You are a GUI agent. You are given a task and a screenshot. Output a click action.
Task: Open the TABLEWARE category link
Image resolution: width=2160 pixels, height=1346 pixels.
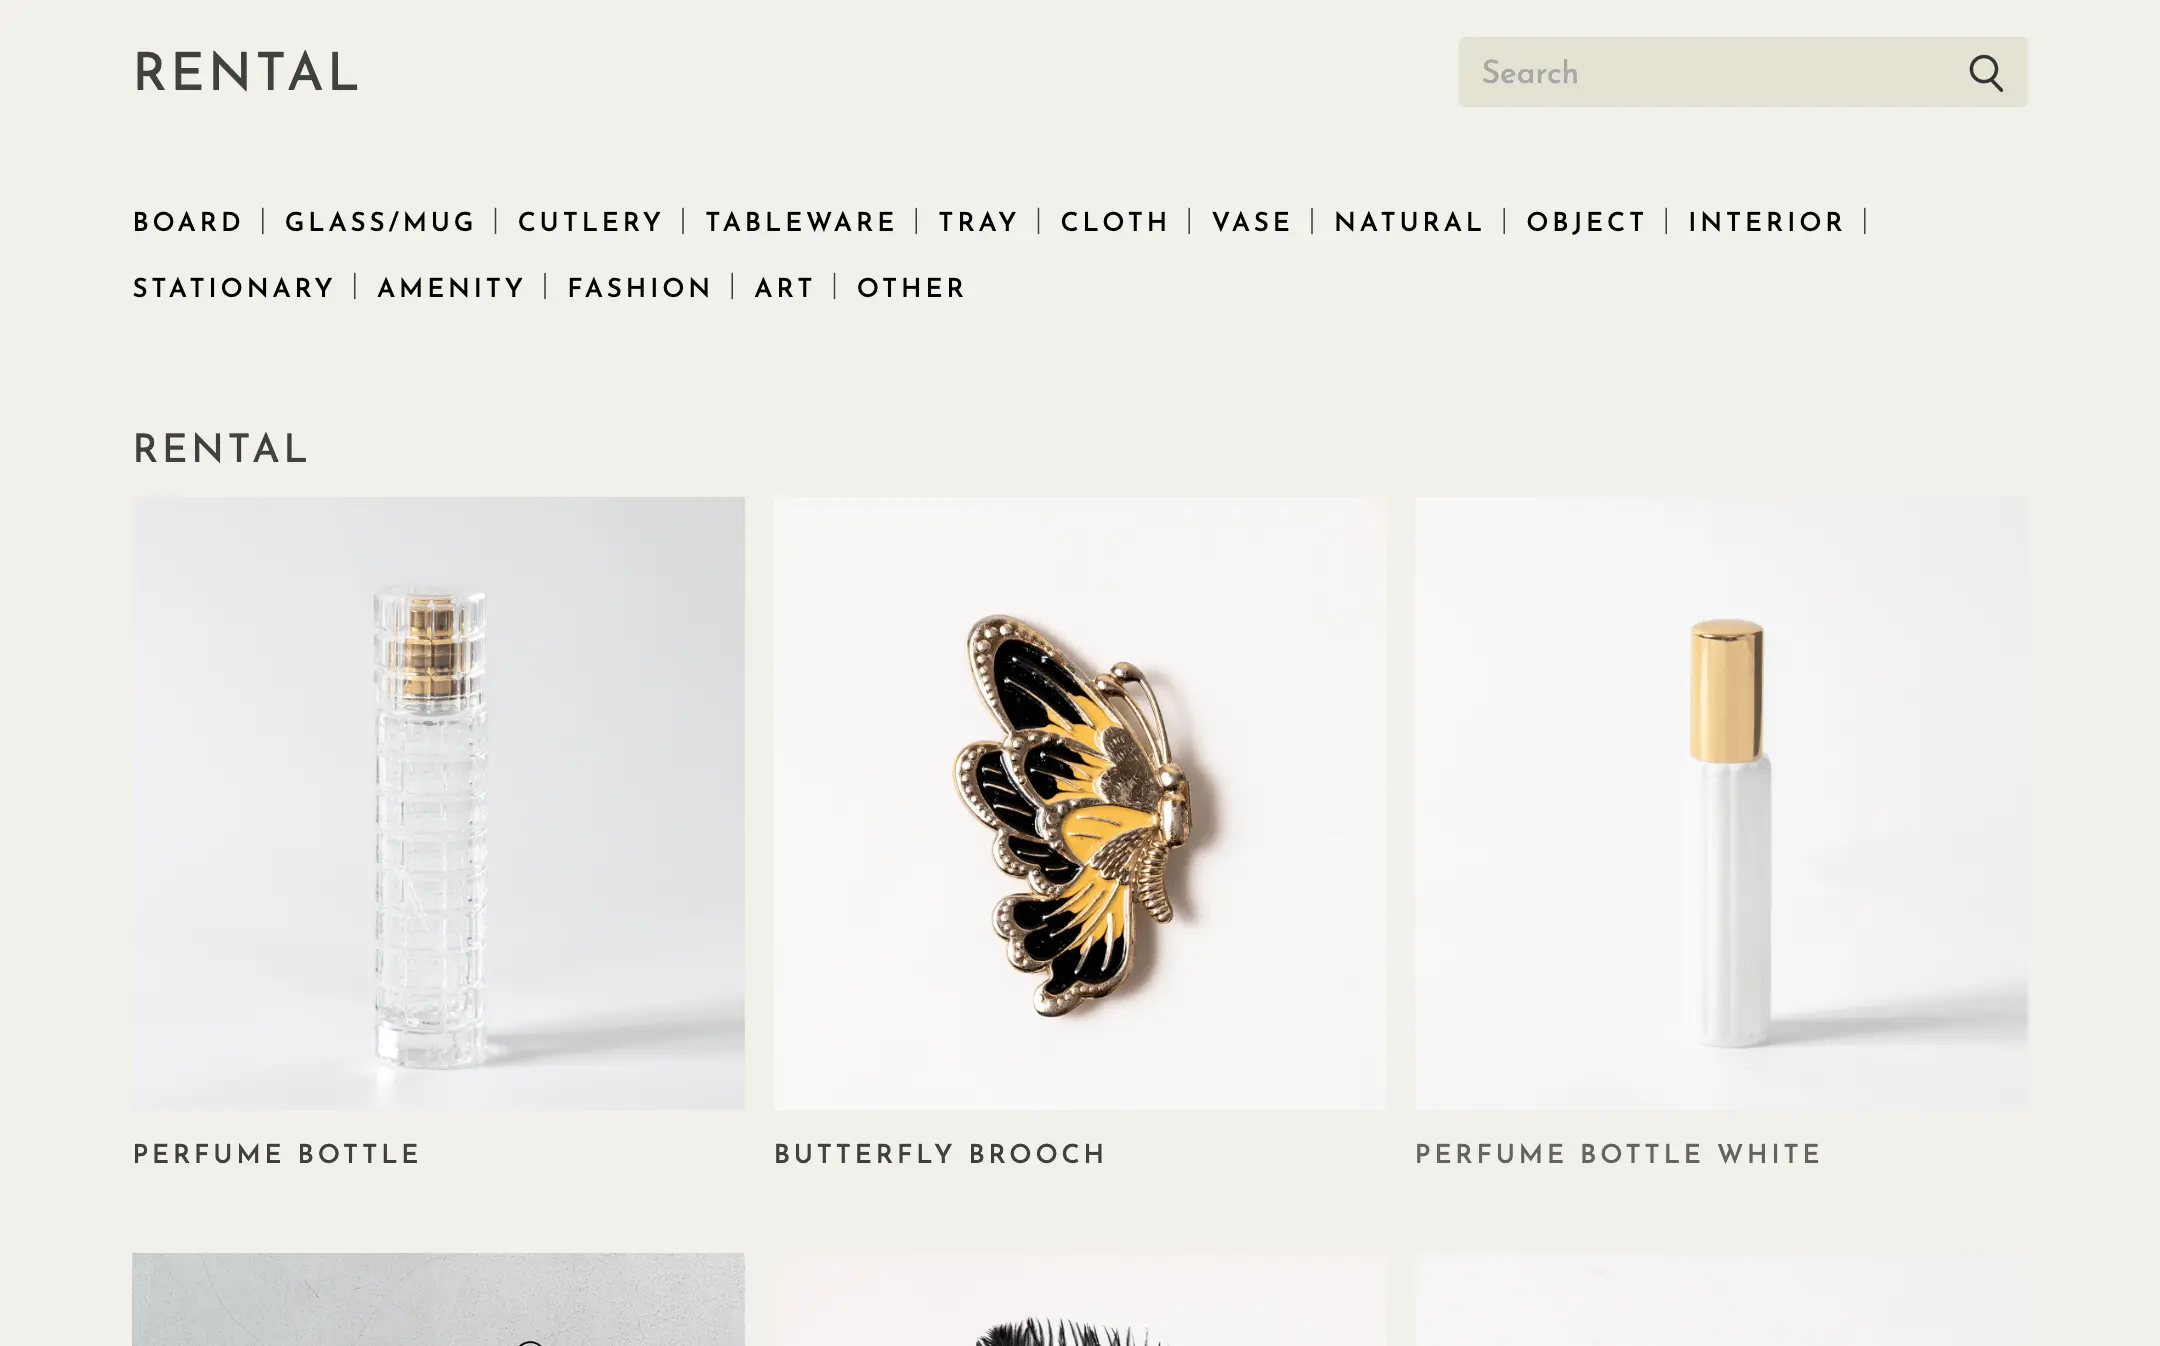click(800, 222)
